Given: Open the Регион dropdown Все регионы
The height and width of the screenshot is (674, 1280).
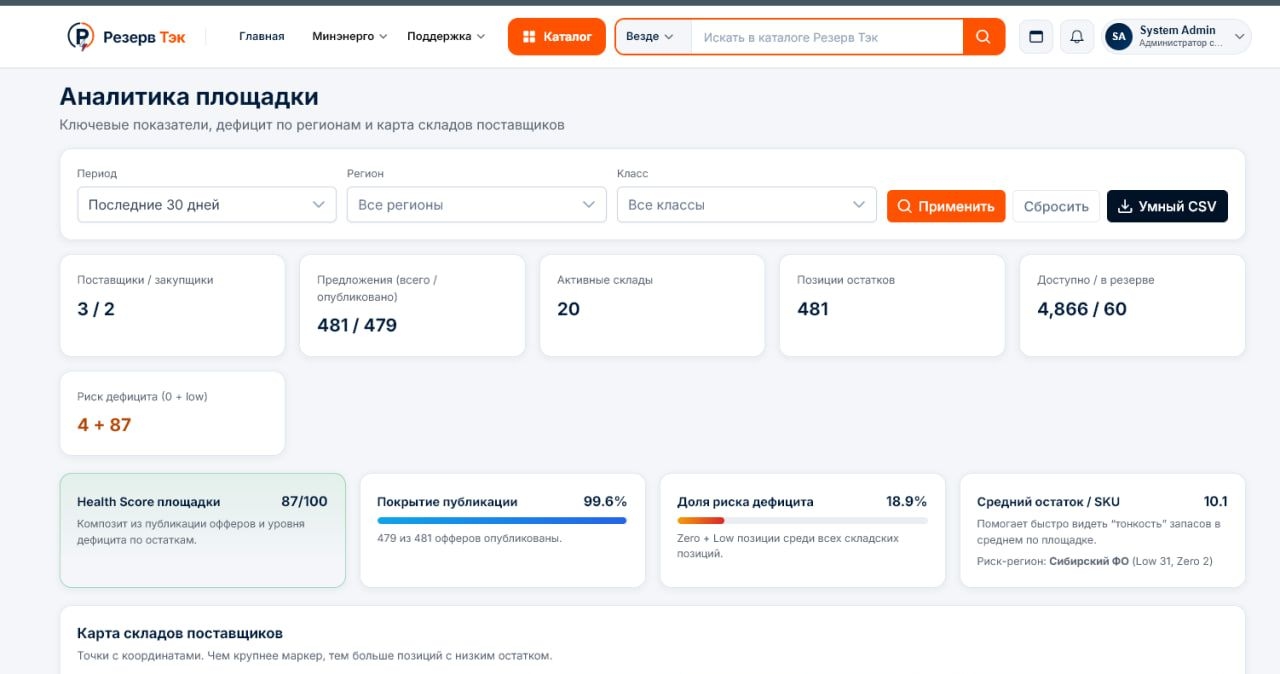Looking at the screenshot, I should (477, 205).
